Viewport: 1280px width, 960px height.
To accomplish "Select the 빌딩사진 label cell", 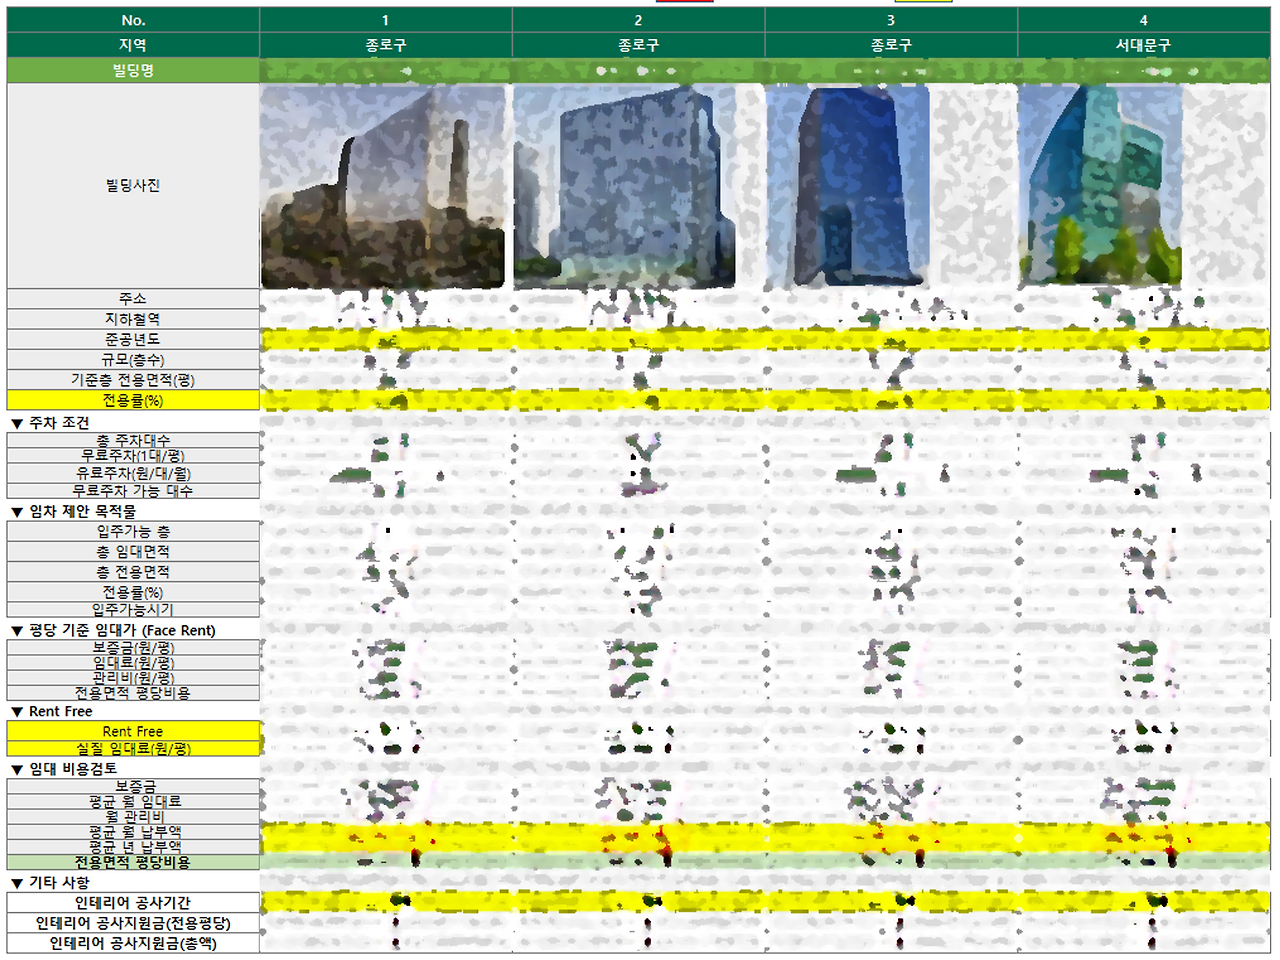I will (x=133, y=186).
